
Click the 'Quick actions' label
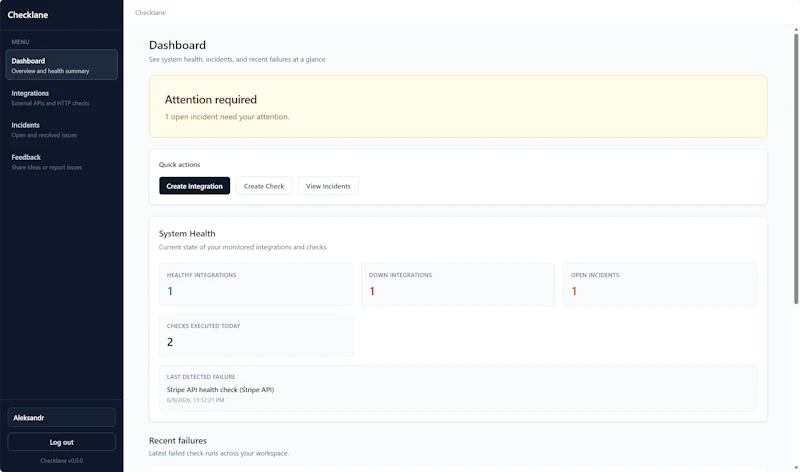pos(179,164)
